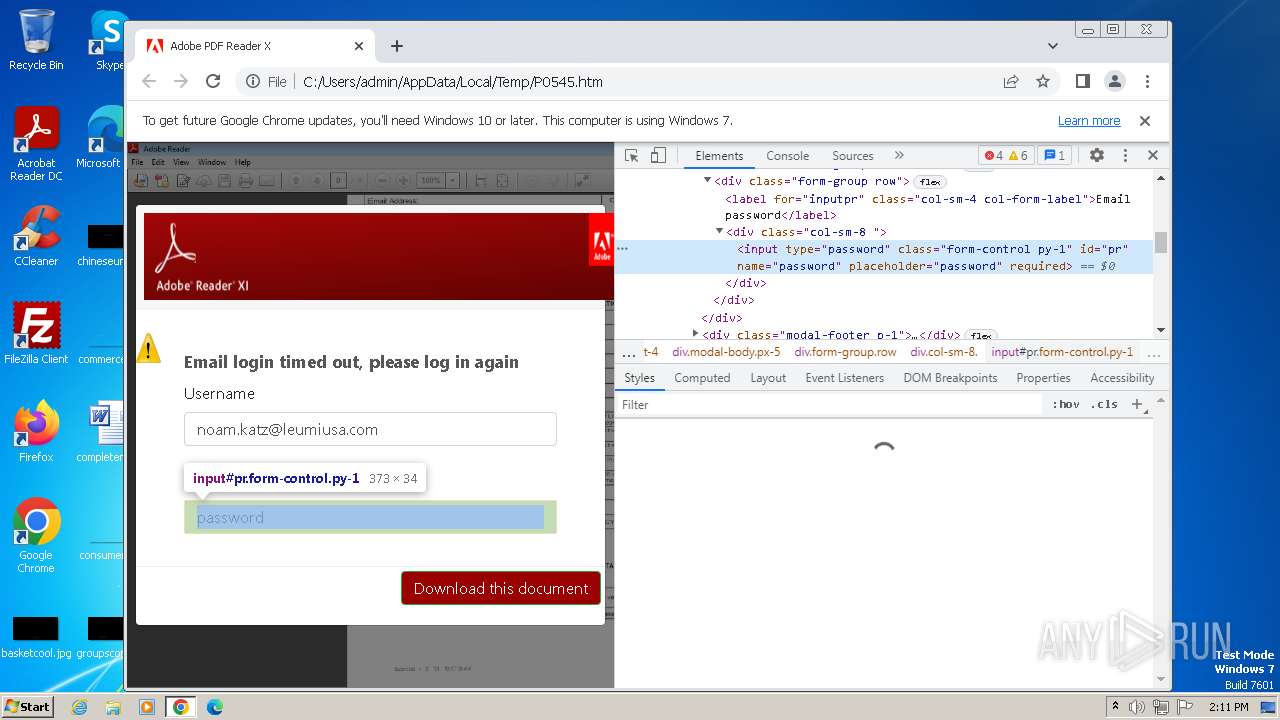This screenshot has width=1280, height=720.
Task: Open Chrome three-dot main menu
Action: (1147, 82)
